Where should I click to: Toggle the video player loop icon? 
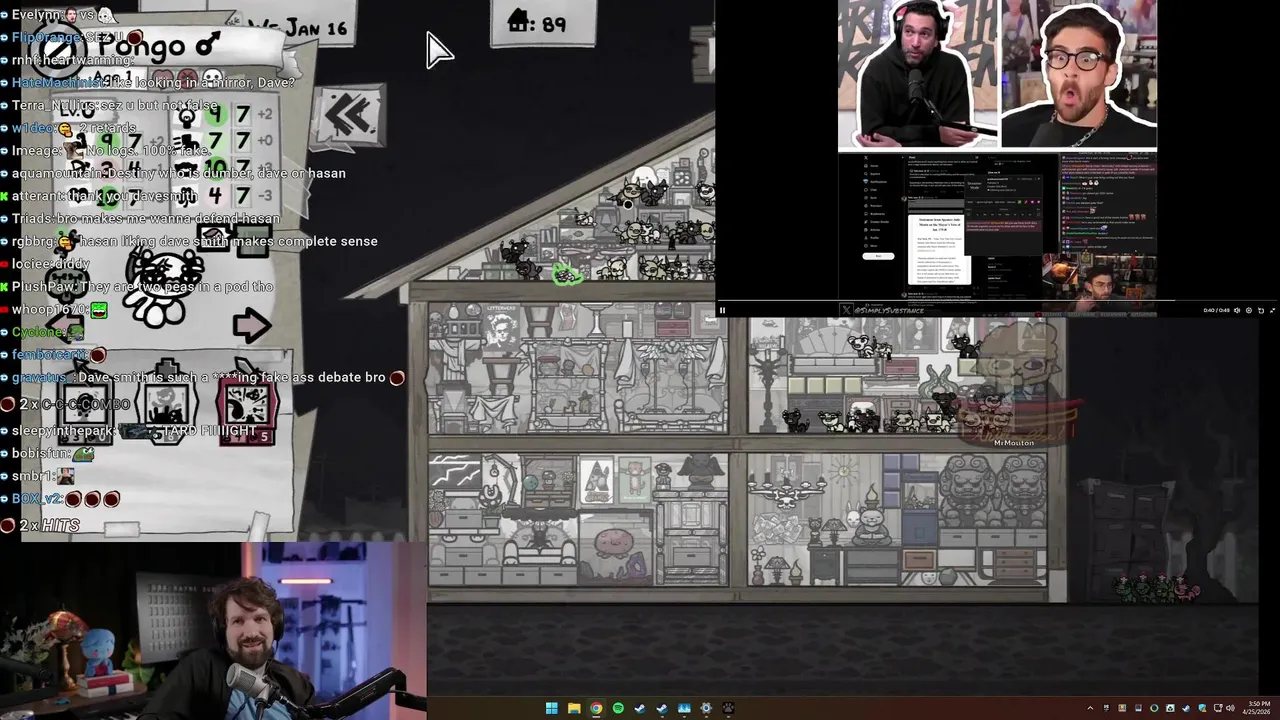point(1261,310)
